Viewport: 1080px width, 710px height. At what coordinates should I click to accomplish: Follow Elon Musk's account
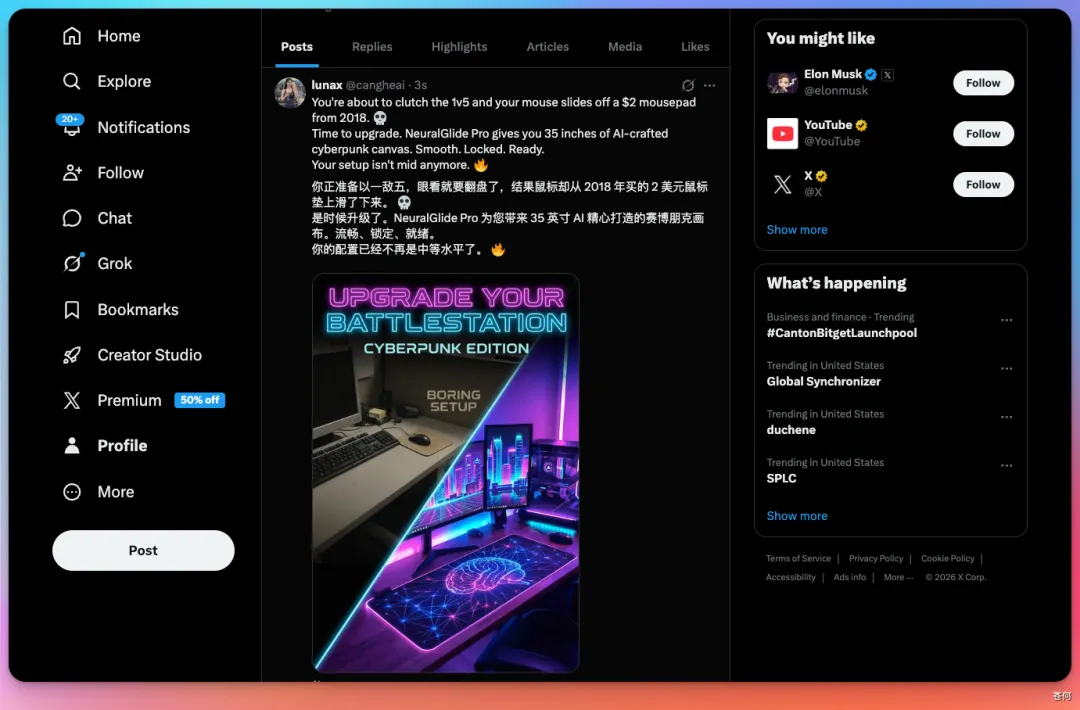[983, 83]
